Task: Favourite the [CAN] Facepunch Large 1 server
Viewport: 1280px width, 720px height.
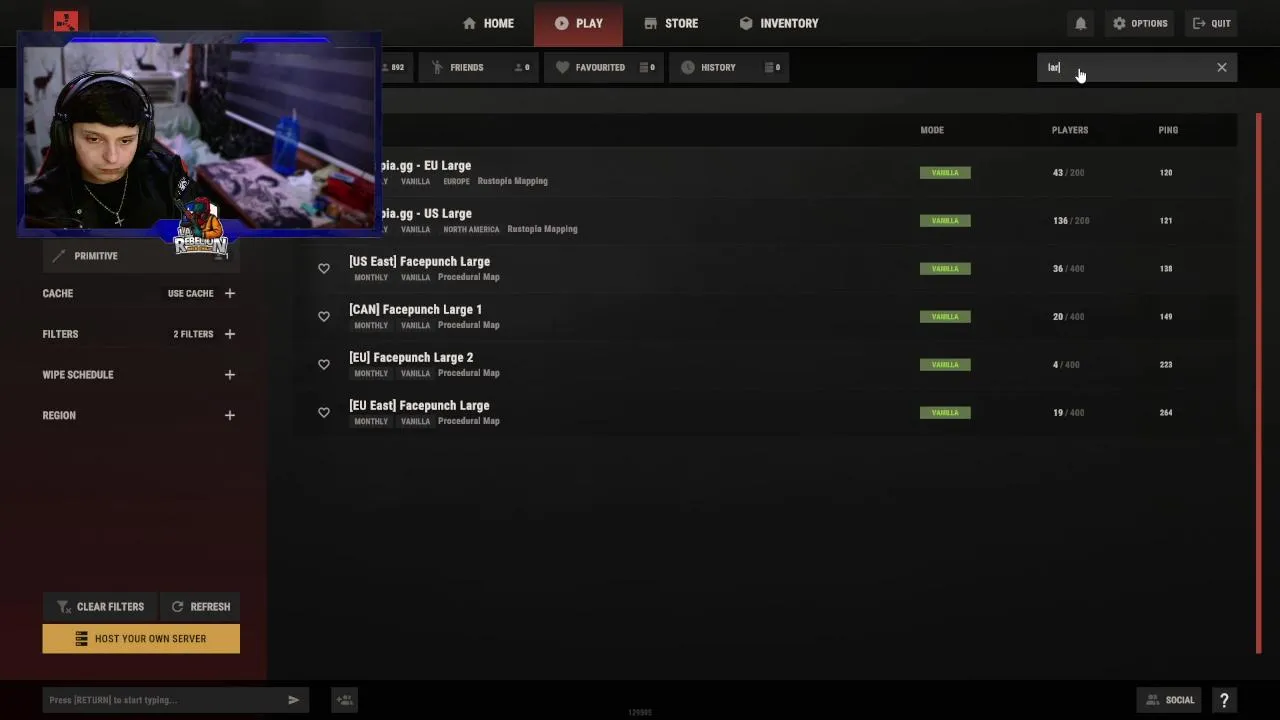Action: pyautogui.click(x=324, y=316)
